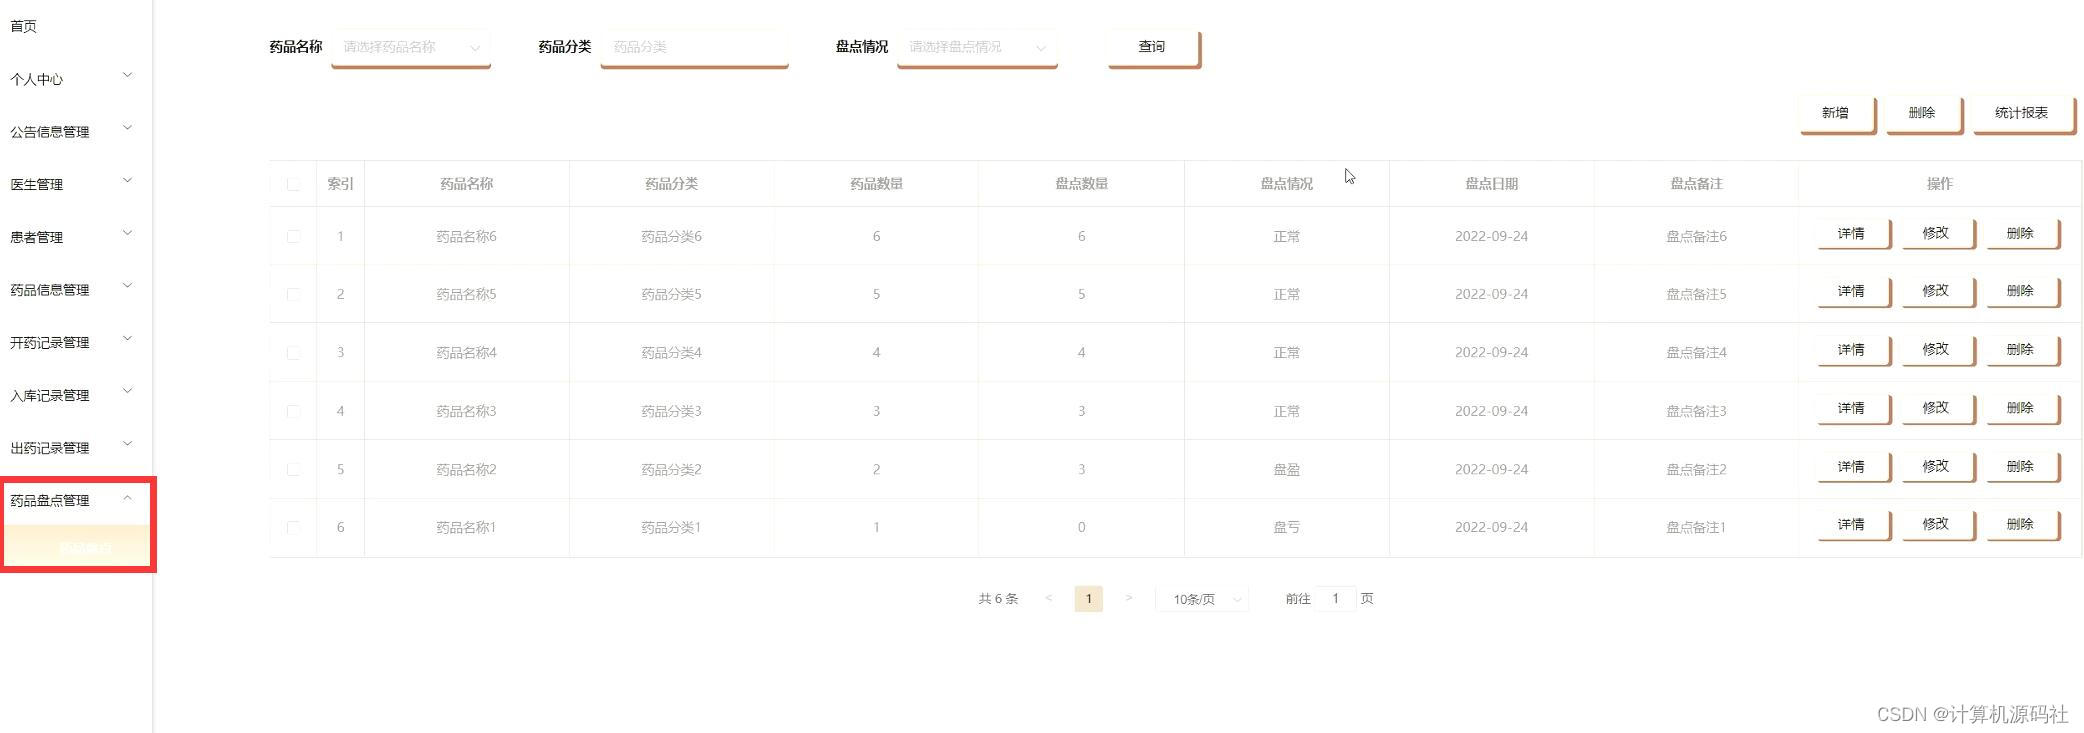Check the row for 药品名称5
2084x733 pixels.
coord(293,294)
